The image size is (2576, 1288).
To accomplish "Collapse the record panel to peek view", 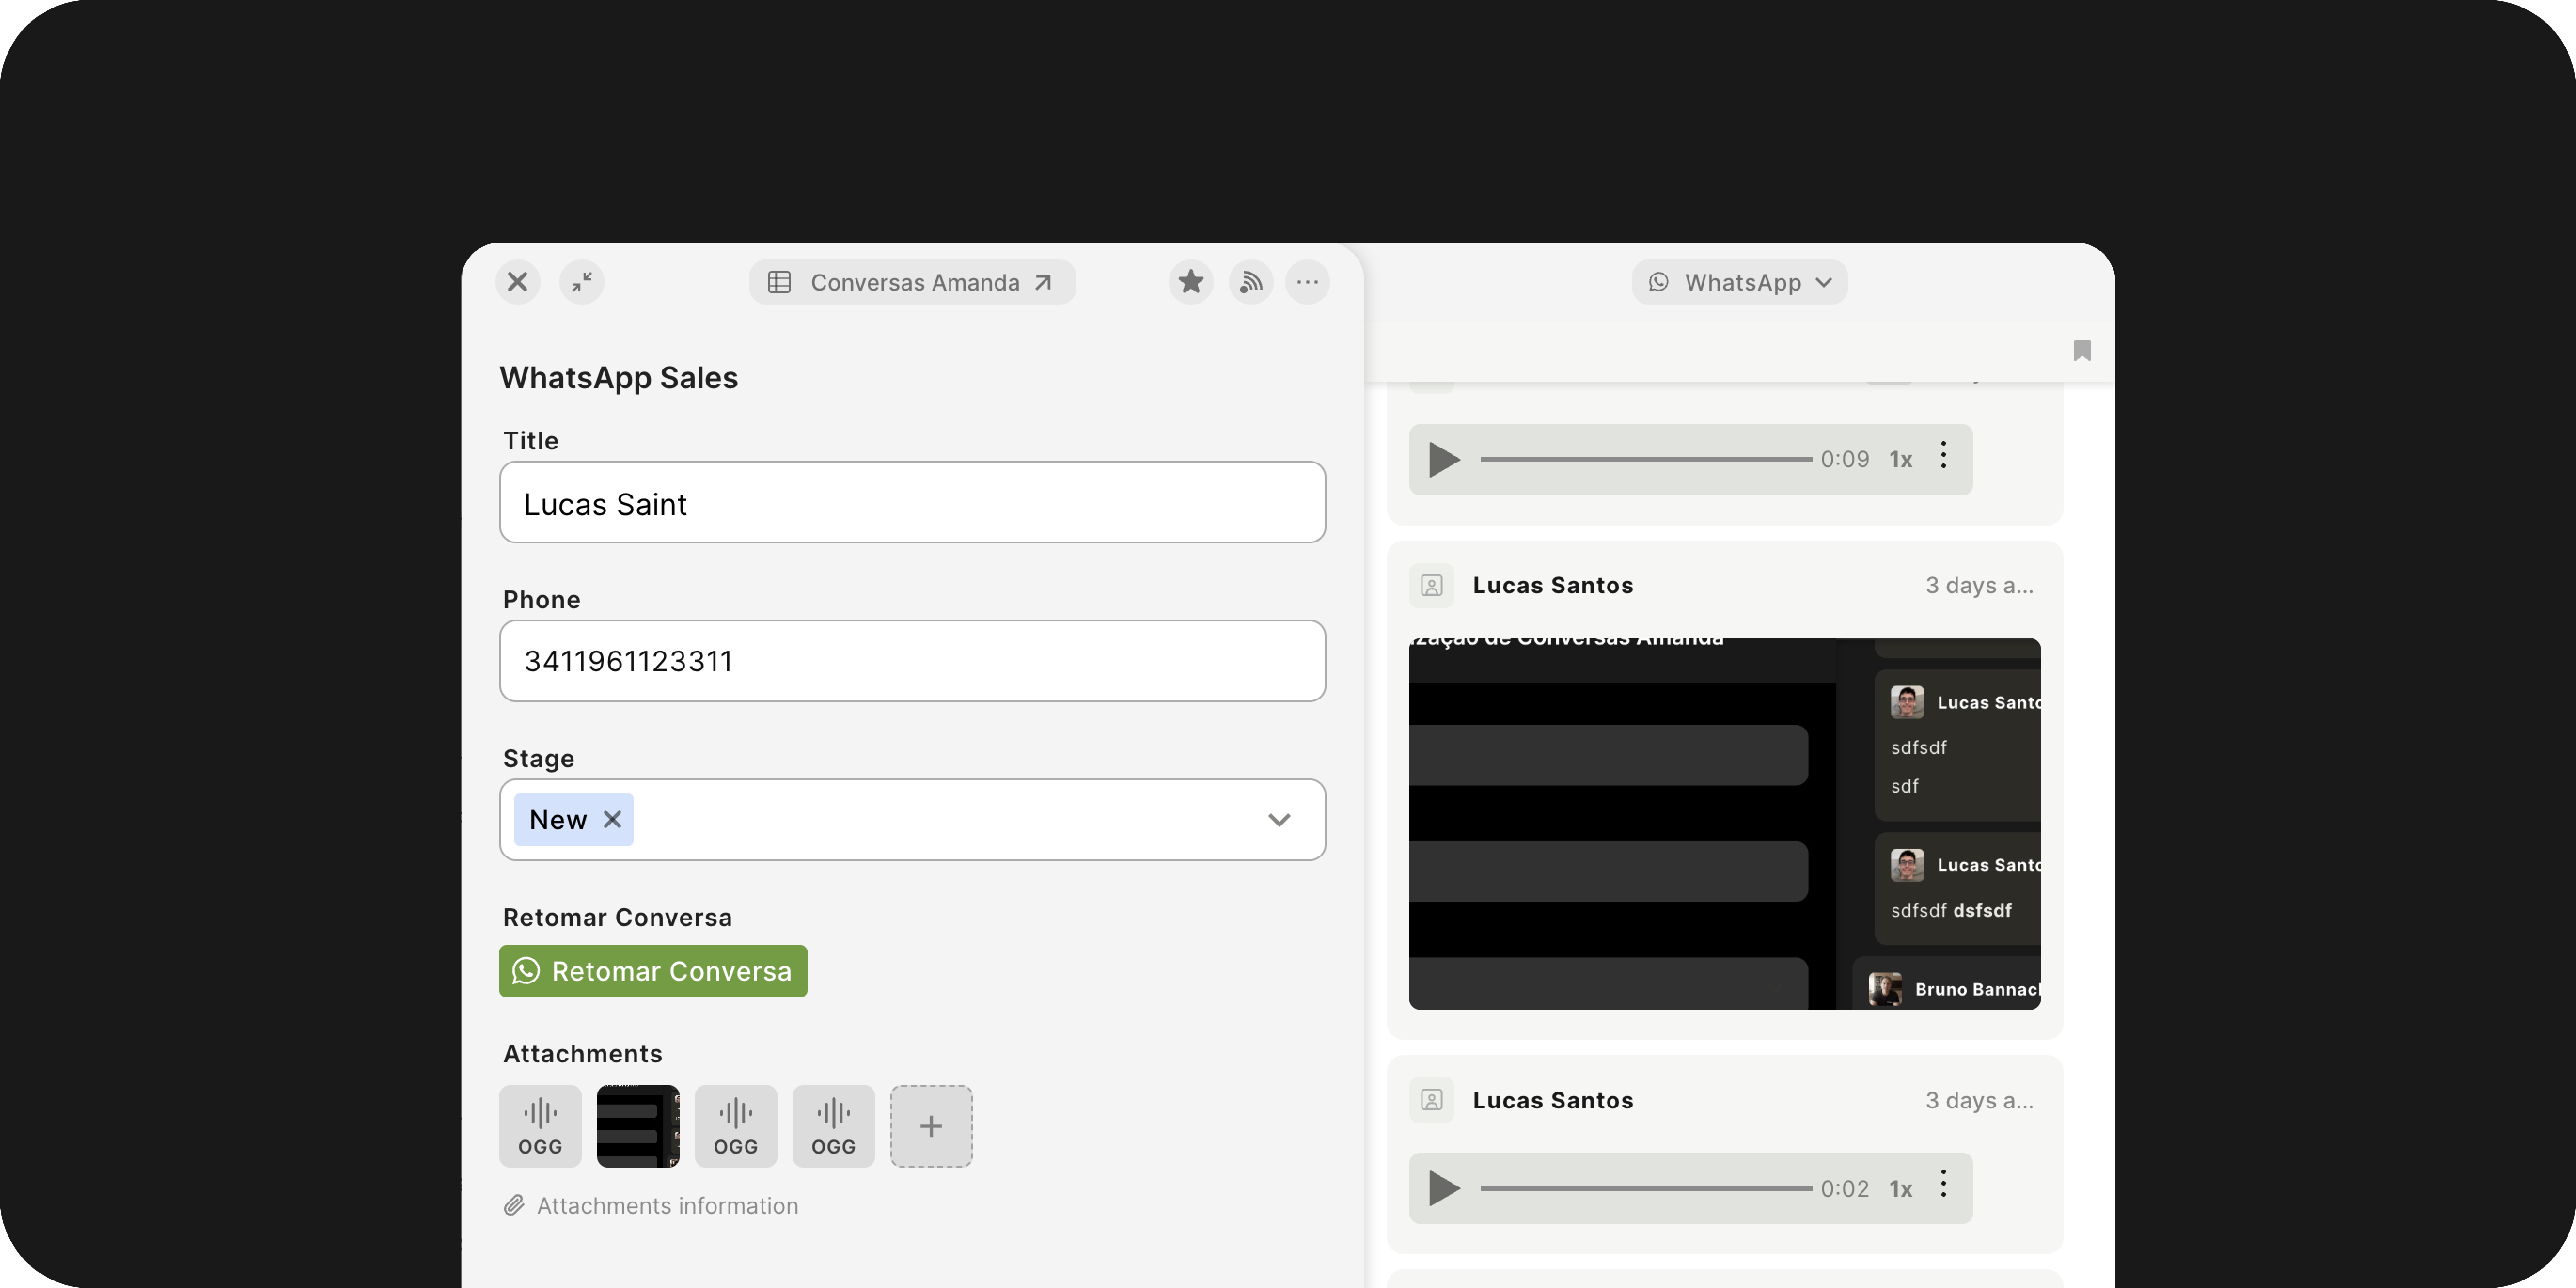I will [x=582, y=282].
